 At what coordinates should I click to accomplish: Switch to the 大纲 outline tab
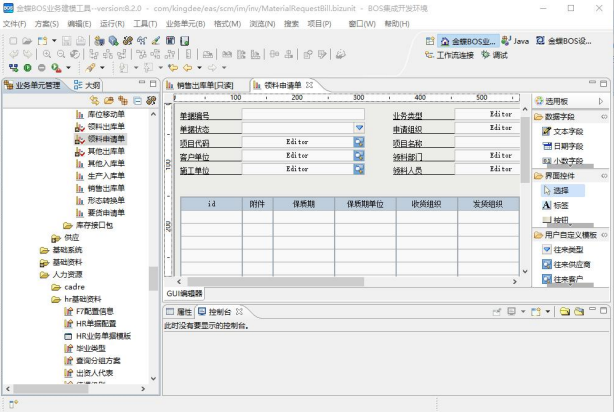click(88, 85)
